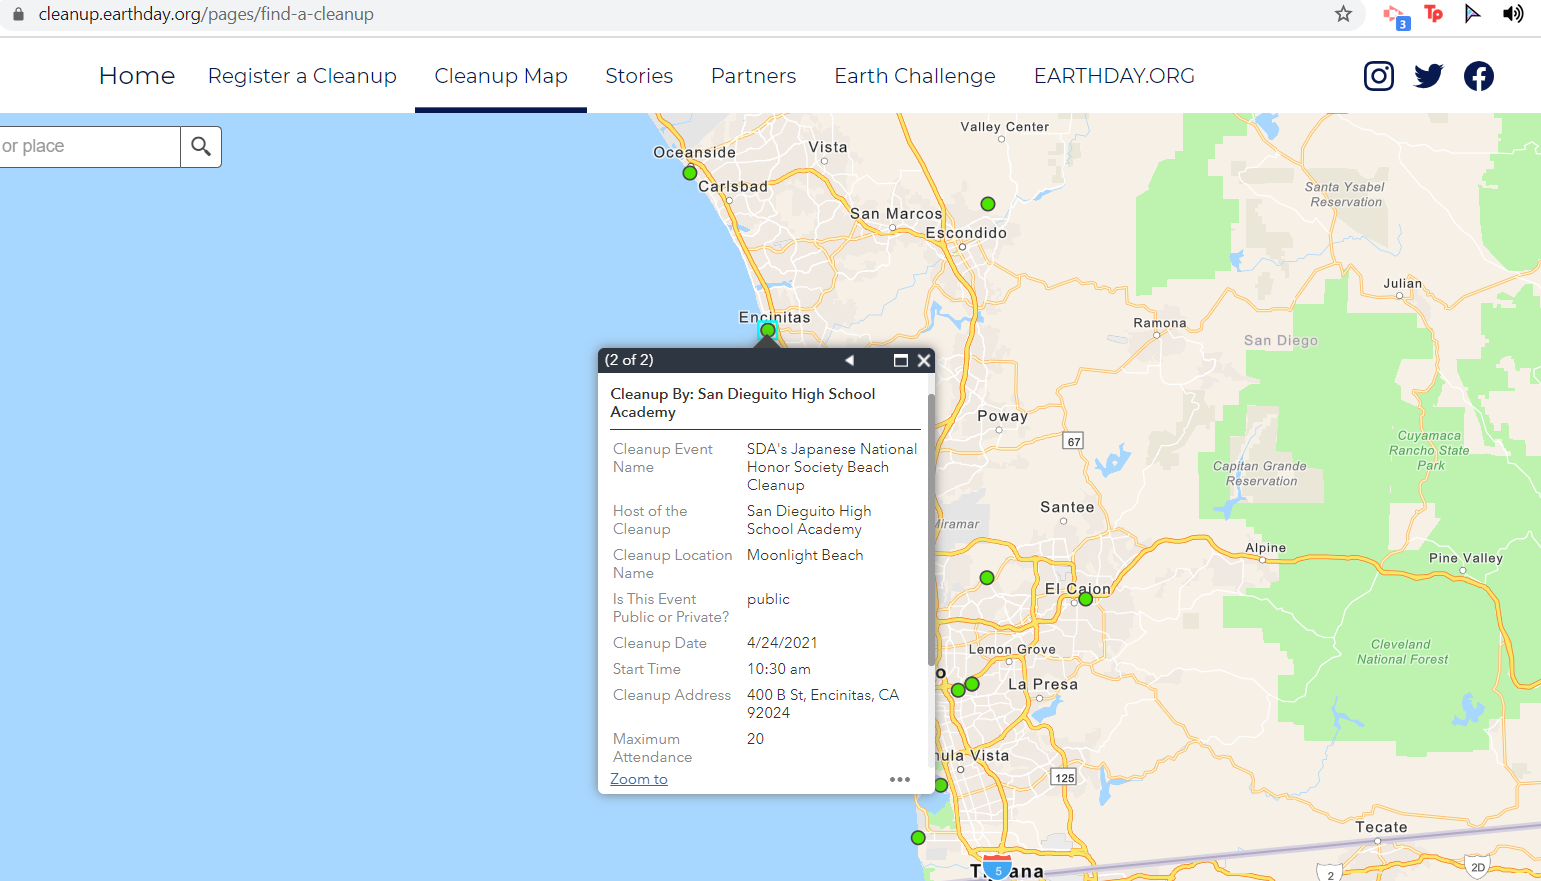Click the arrow-shaped browser extension icon
Viewport: 1541px width, 881px height.
1473,14
